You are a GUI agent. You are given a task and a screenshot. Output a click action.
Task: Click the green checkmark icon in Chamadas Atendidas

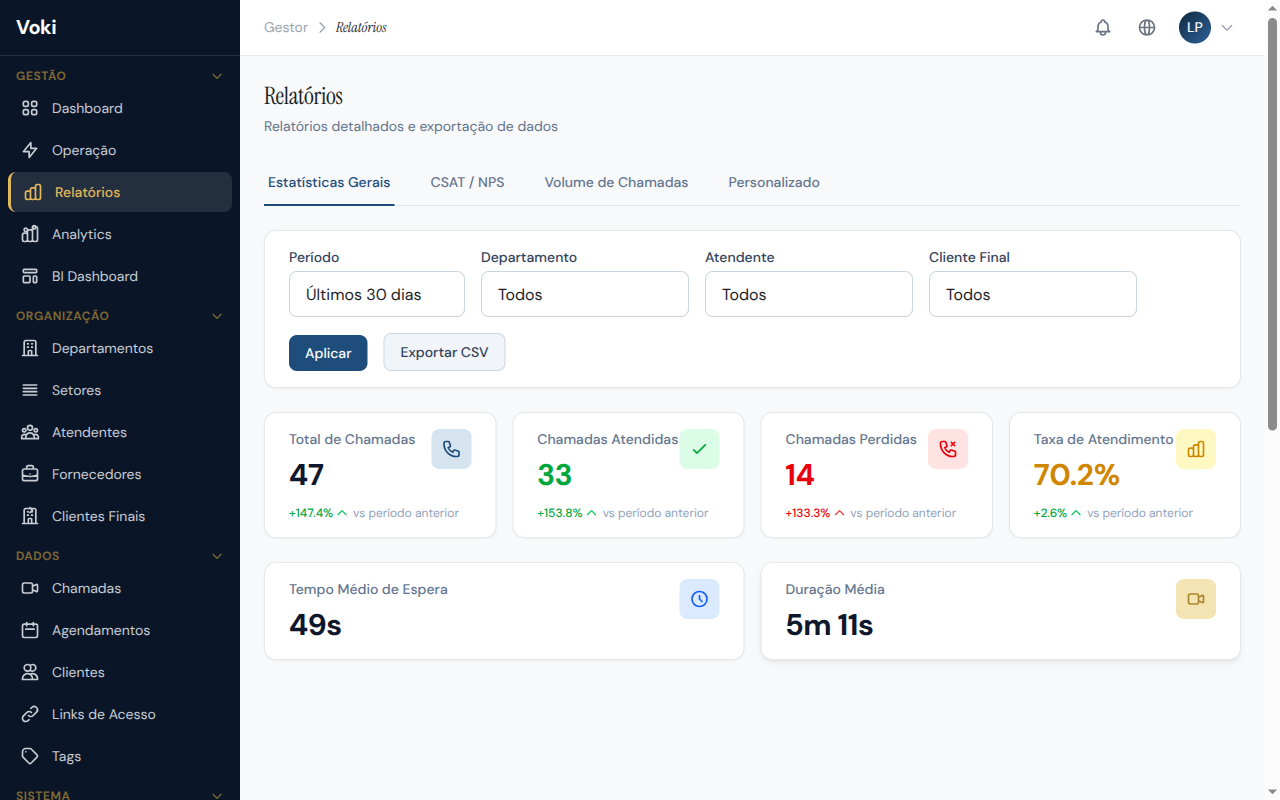tap(699, 449)
